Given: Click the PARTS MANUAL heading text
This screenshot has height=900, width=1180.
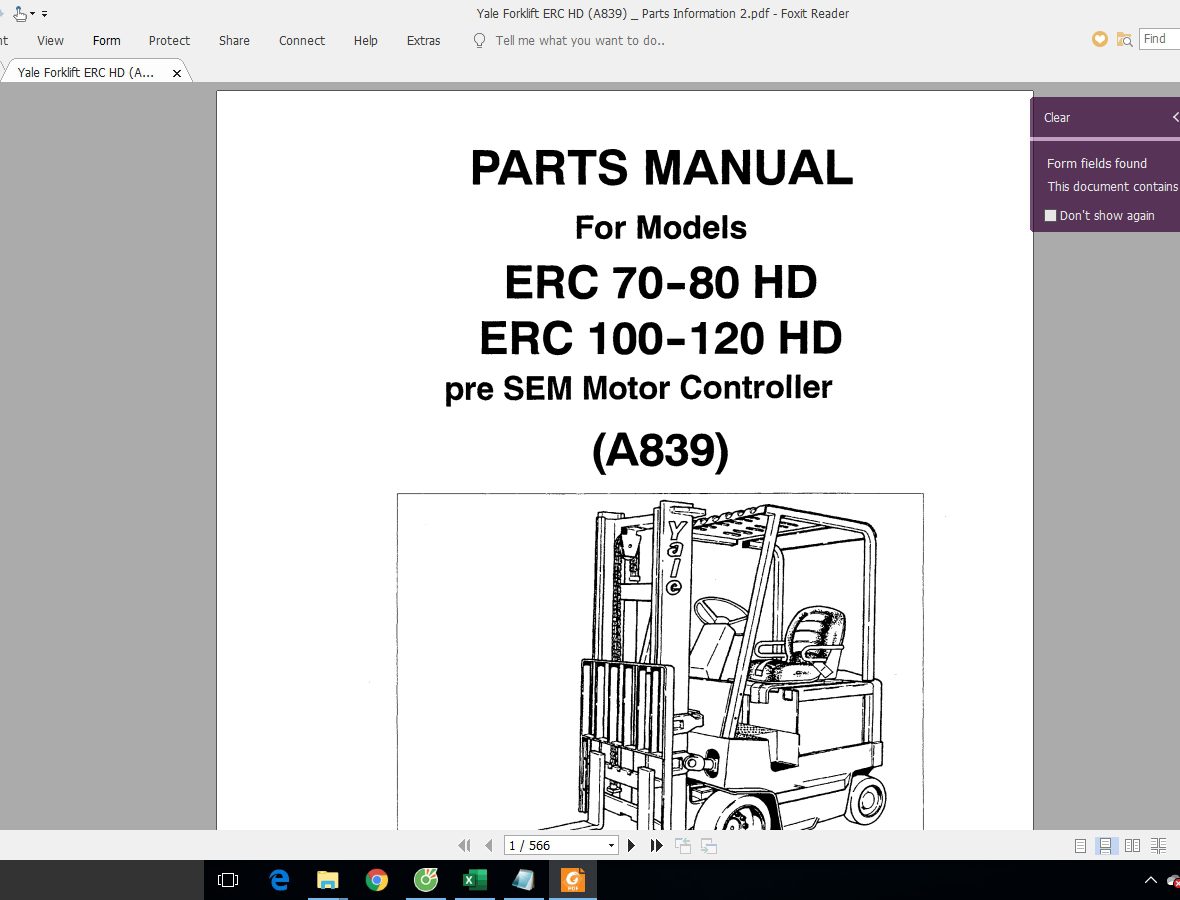Looking at the screenshot, I should click(x=661, y=167).
